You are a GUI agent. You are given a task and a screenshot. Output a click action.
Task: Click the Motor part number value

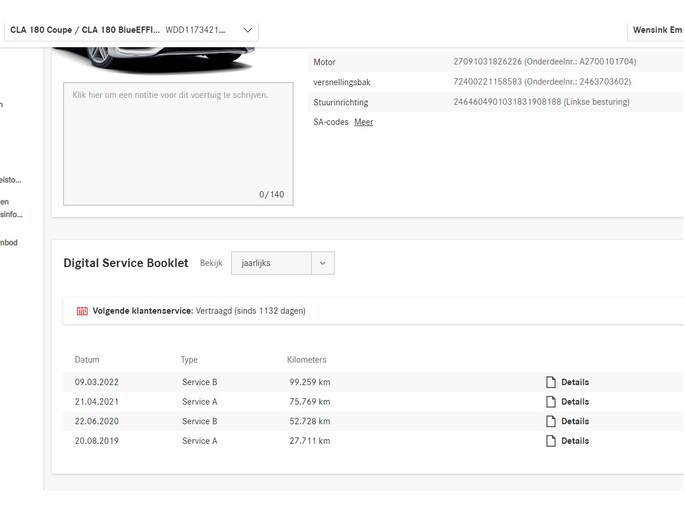click(x=544, y=62)
